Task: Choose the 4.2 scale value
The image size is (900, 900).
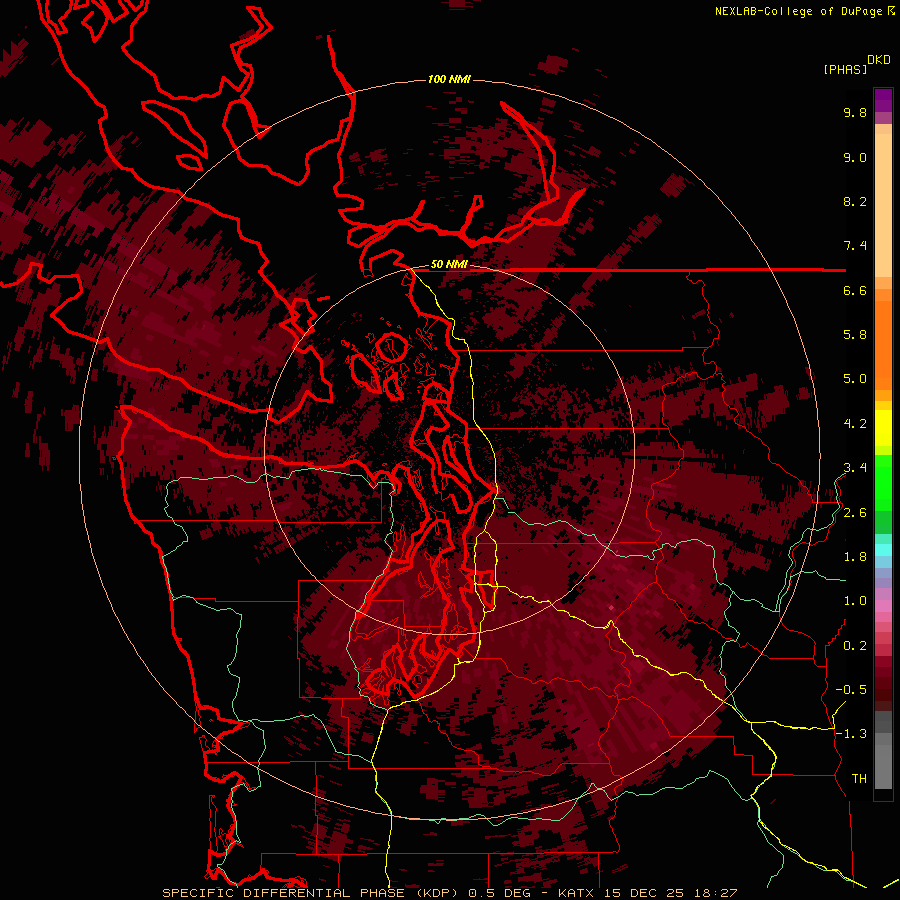Action: point(855,424)
